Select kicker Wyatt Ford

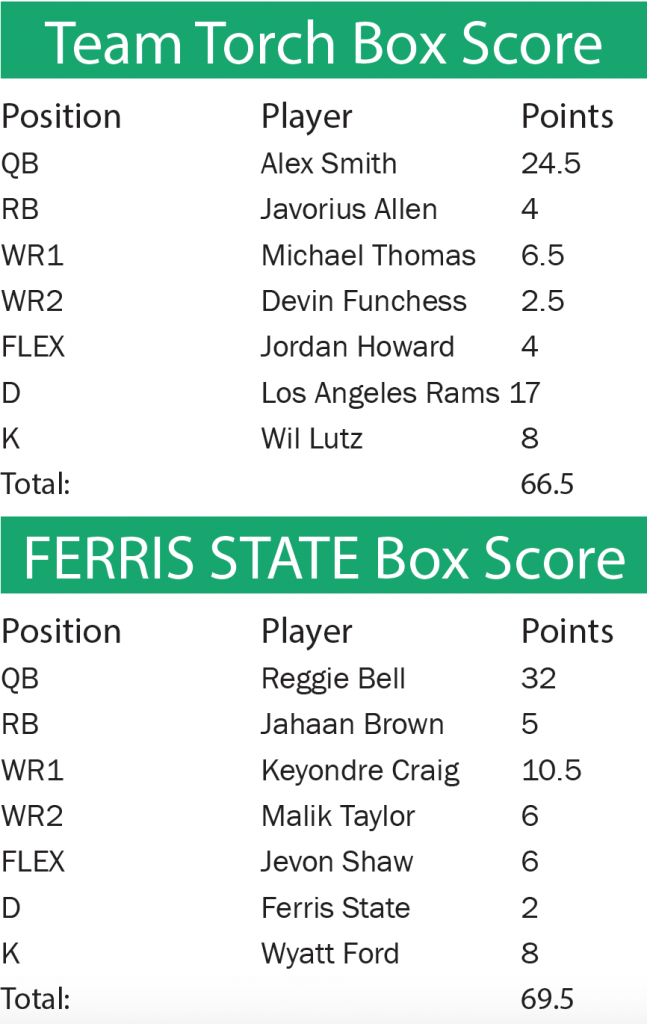click(x=330, y=954)
